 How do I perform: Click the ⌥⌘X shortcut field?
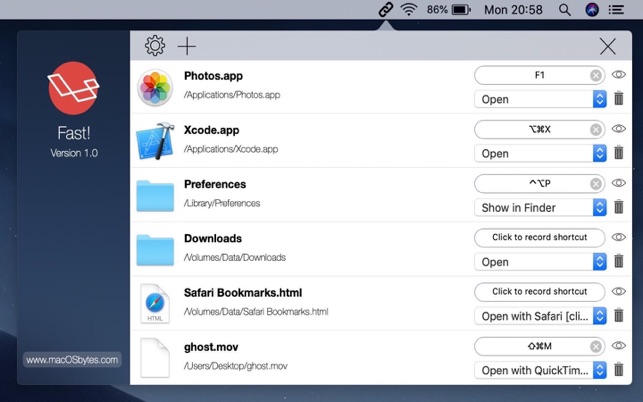coord(539,129)
